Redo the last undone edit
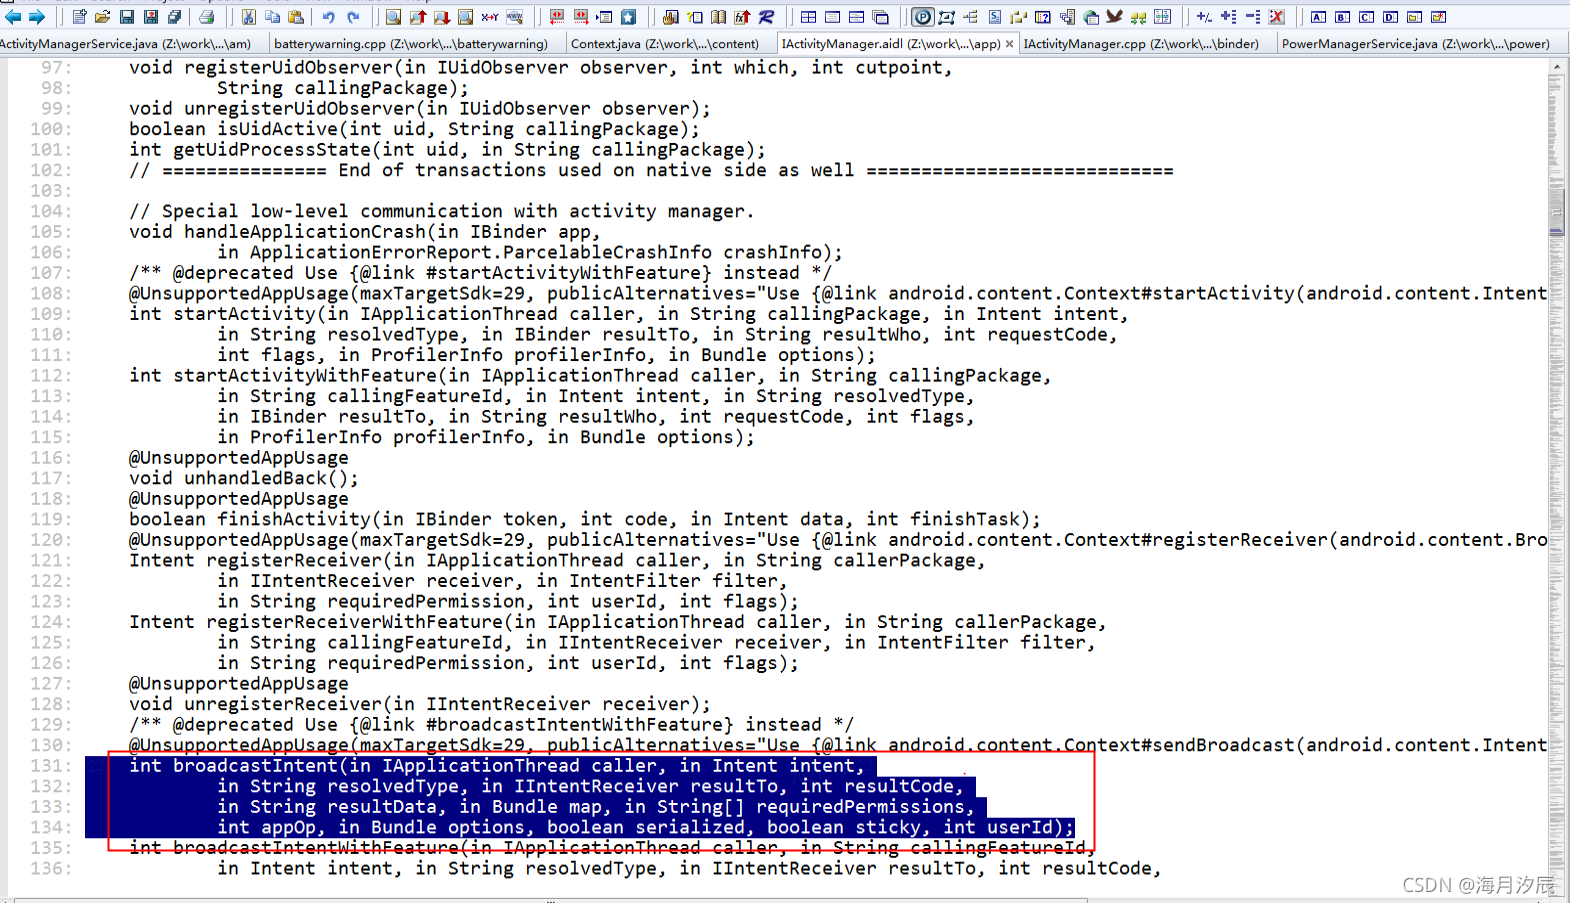Viewport: 1570px width, 903px height. [353, 17]
